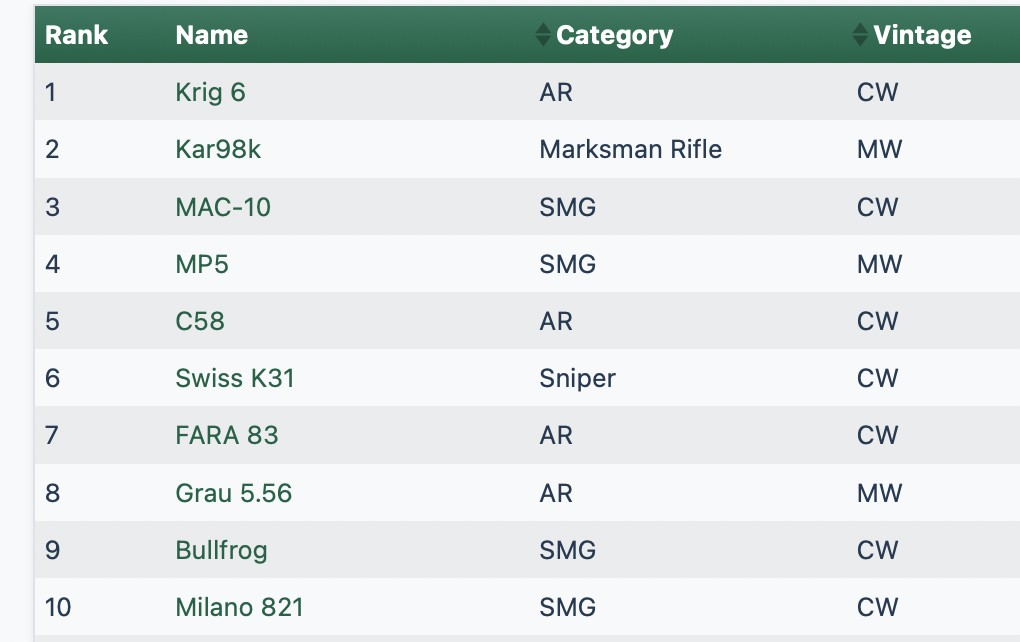
Task: Click the Rank column header
Action: pos(77,35)
